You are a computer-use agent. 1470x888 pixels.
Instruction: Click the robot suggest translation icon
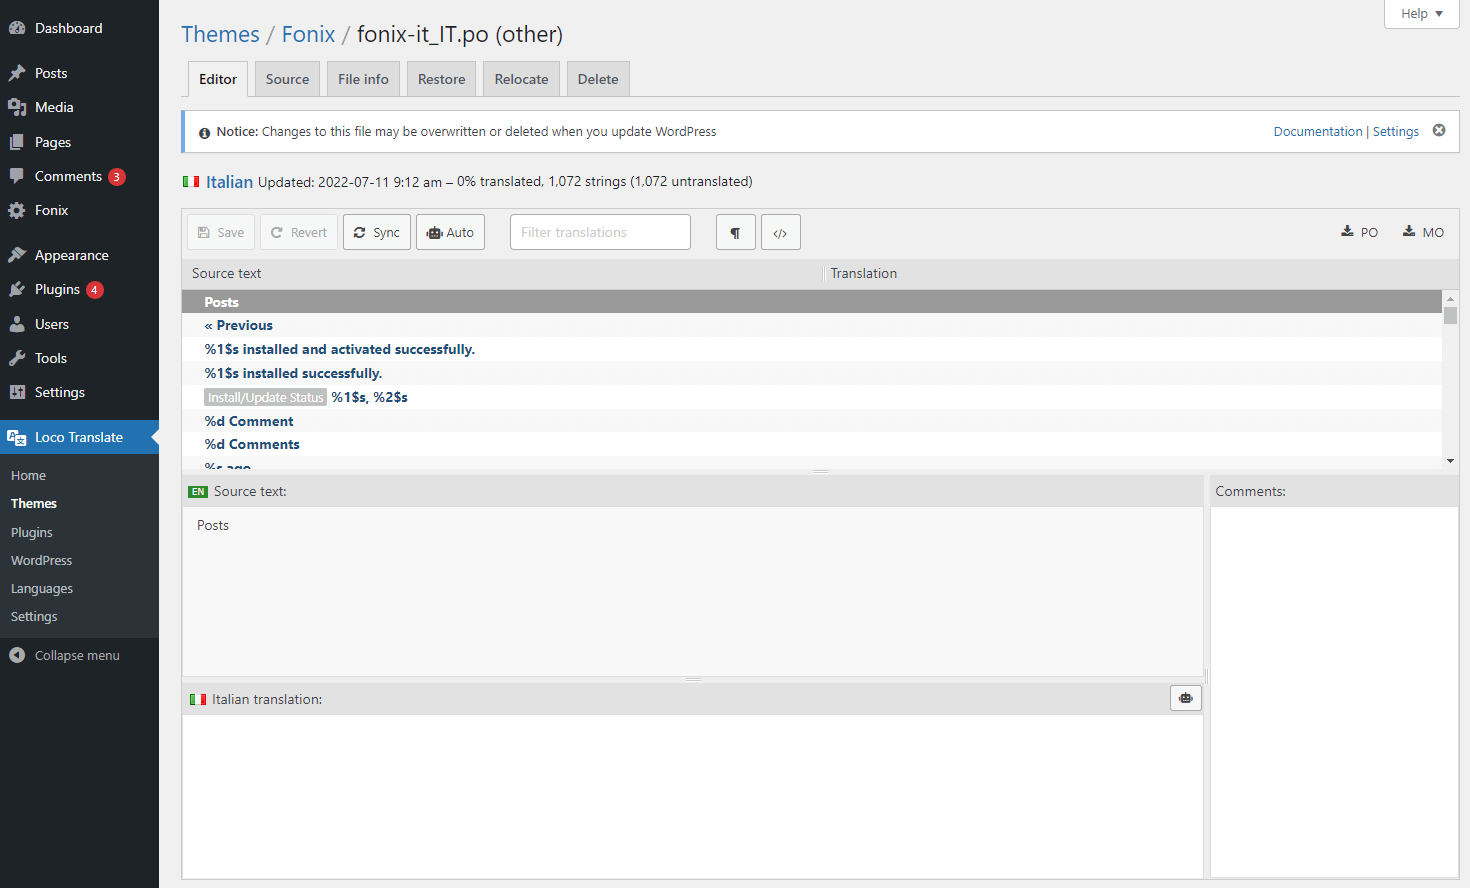(1185, 698)
